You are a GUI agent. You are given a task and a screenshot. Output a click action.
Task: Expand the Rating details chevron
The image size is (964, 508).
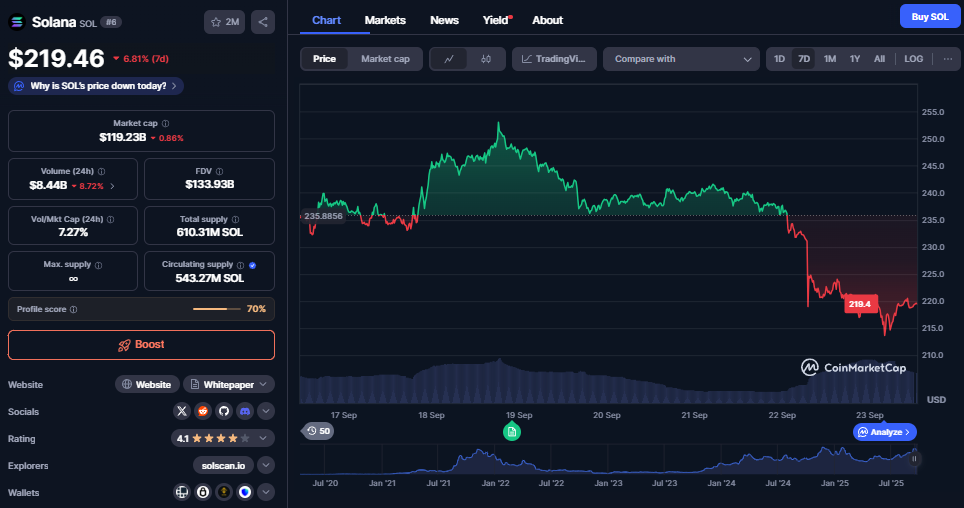point(263,439)
